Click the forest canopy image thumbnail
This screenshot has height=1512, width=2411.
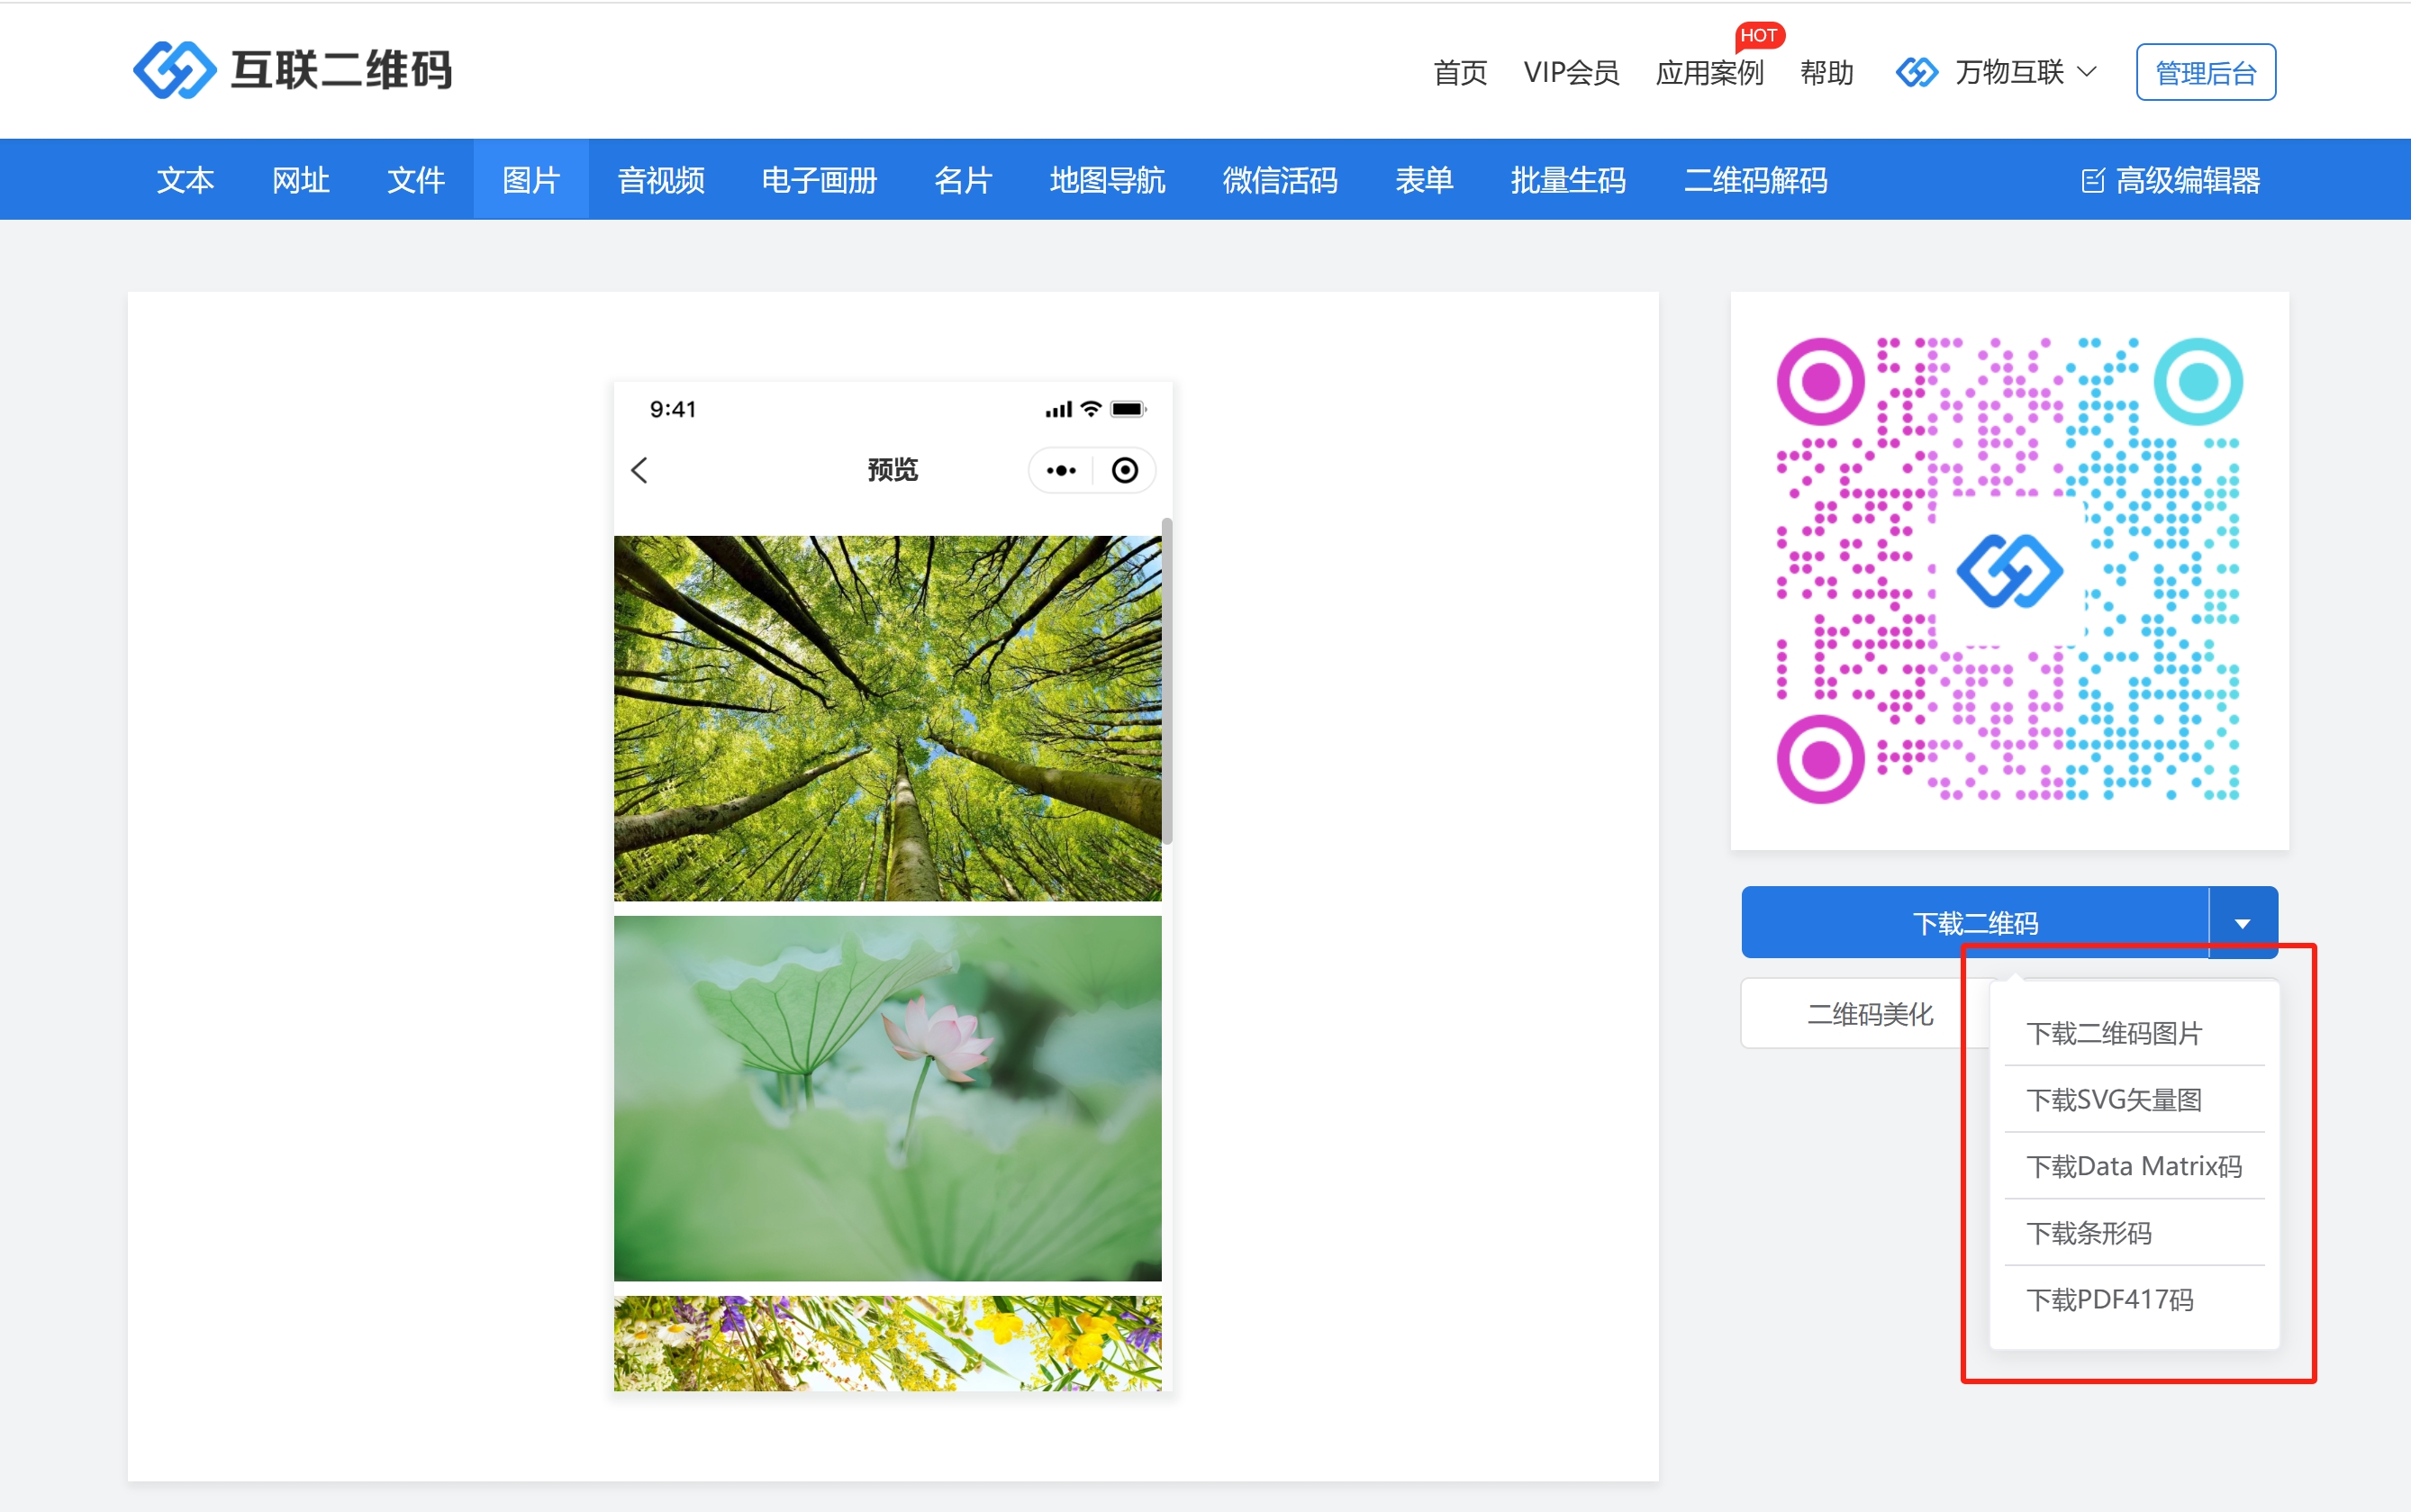(887, 718)
